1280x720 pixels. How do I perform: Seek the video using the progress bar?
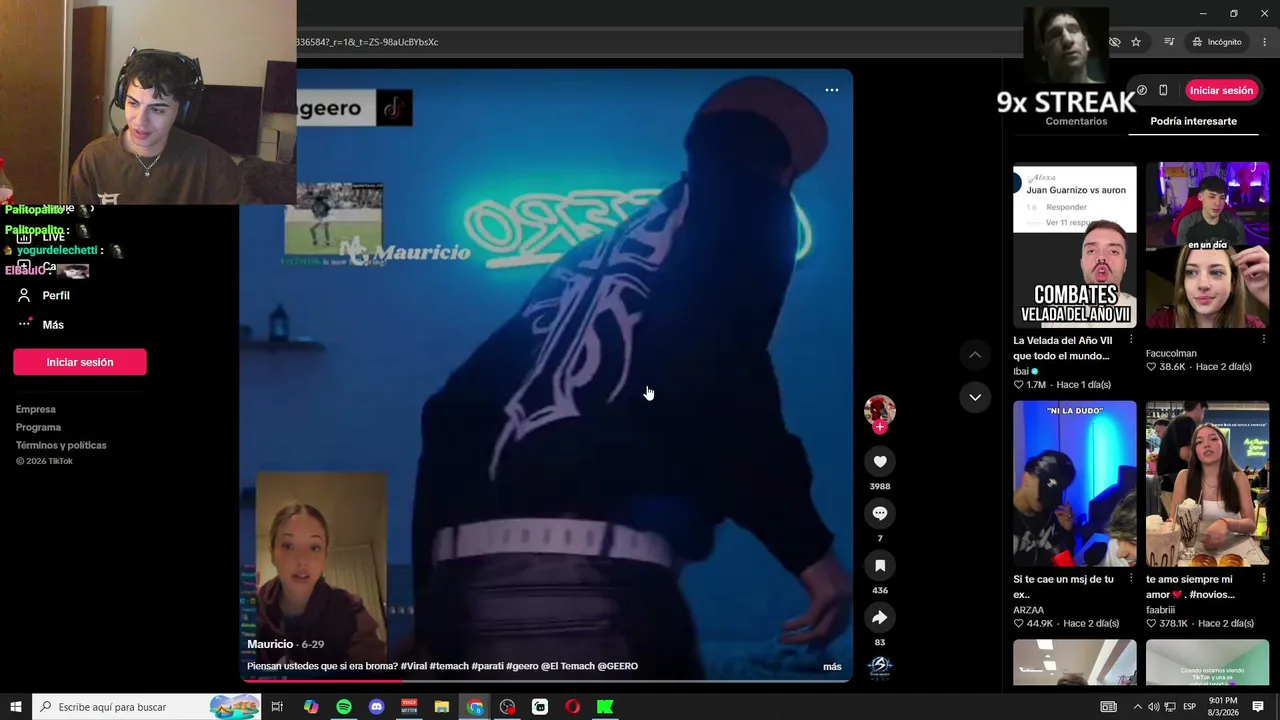pyautogui.click(x=546, y=681)
